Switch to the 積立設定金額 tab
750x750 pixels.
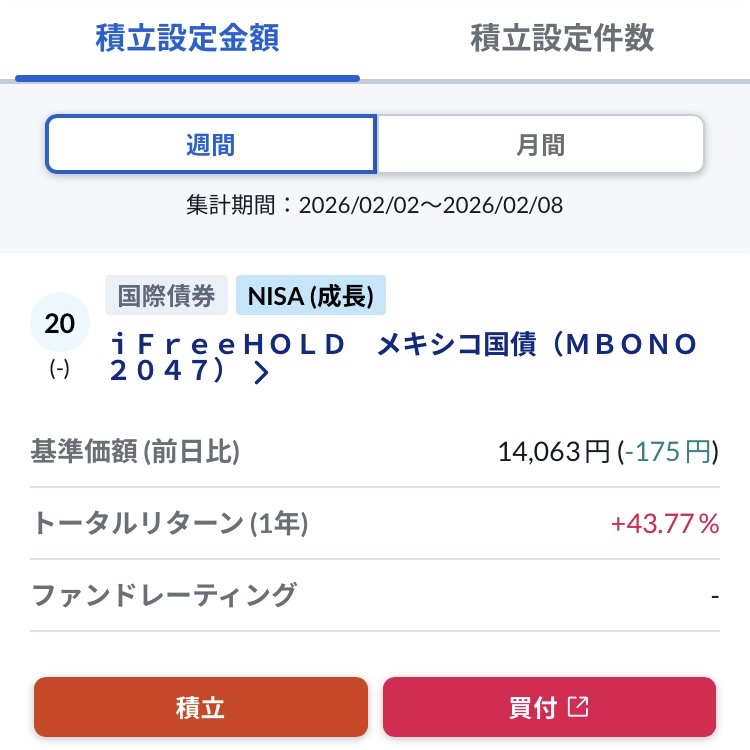pyautogui.click(x=187, y=38)
